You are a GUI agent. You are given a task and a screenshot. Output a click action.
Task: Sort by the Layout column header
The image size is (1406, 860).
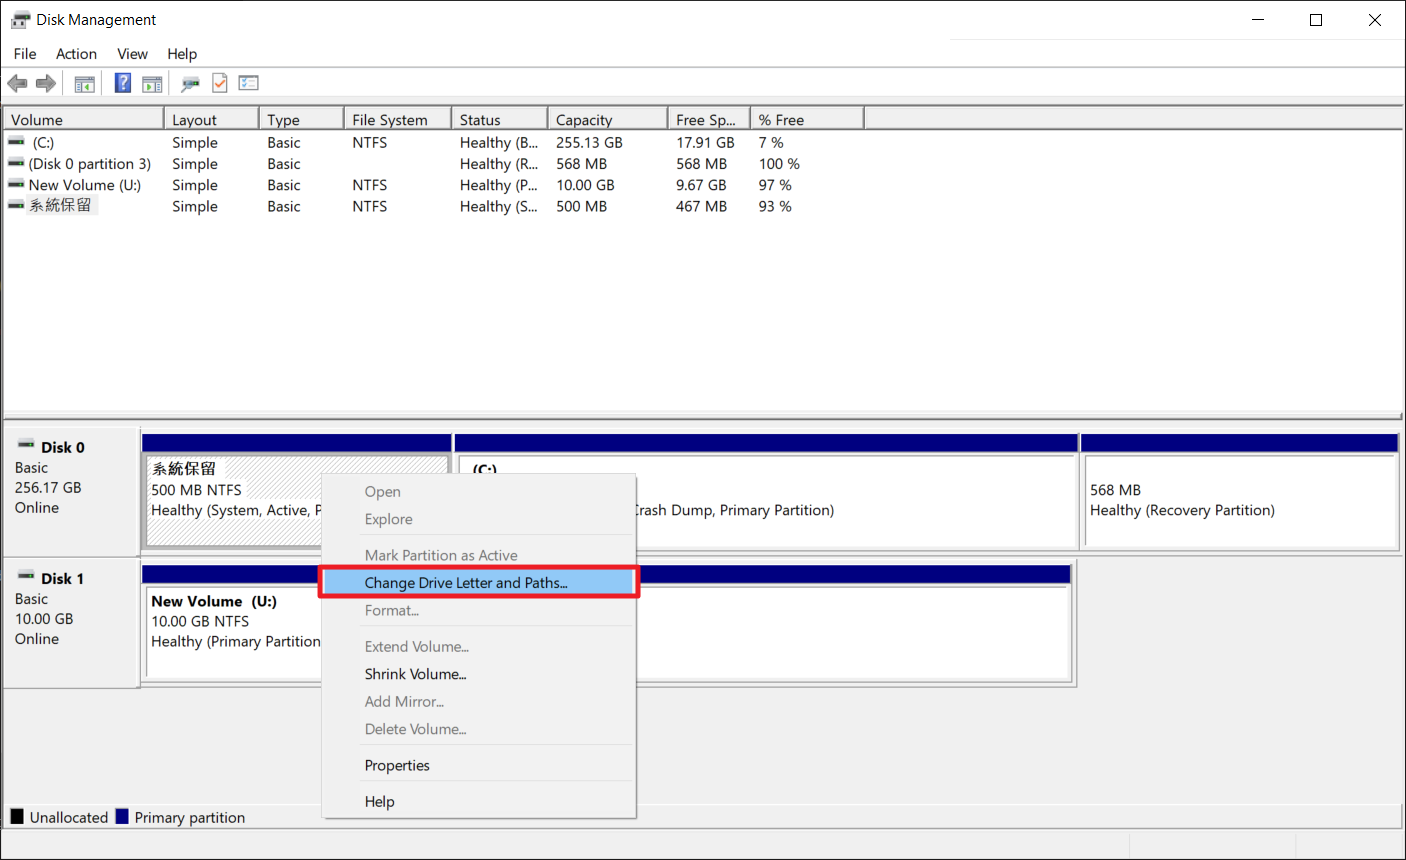click(x=211, y=119)
